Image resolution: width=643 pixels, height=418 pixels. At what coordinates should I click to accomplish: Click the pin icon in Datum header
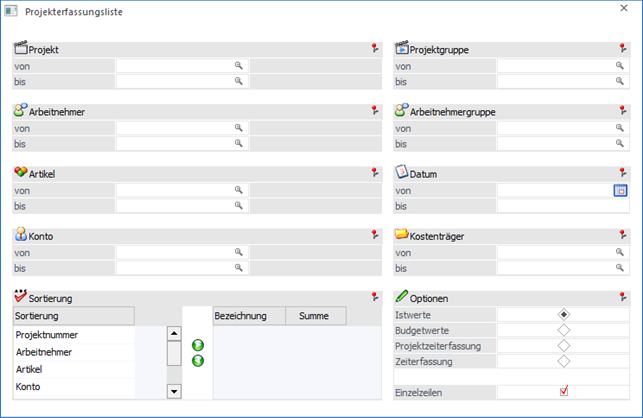point(623,172)
